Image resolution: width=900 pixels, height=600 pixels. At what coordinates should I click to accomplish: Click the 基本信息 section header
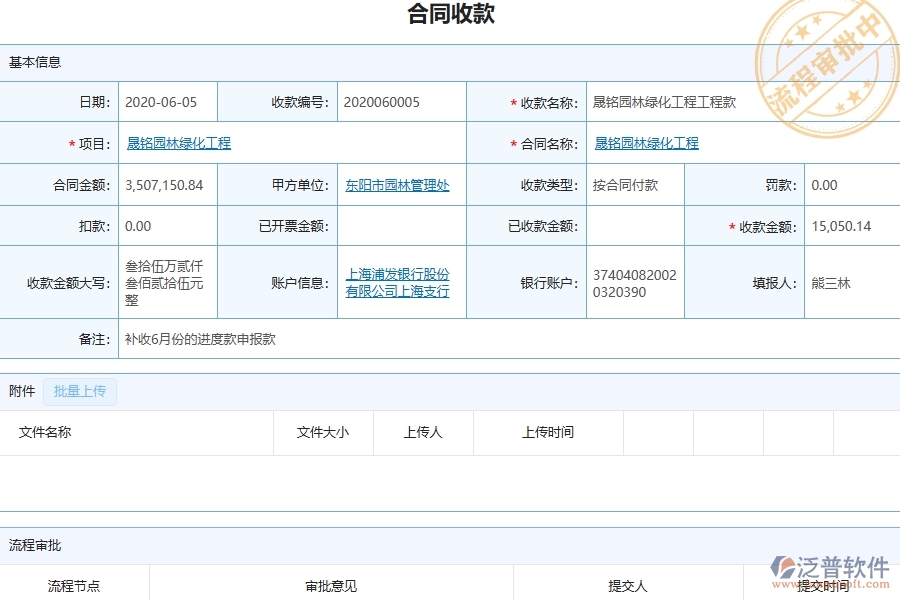(x=34, y=61)
